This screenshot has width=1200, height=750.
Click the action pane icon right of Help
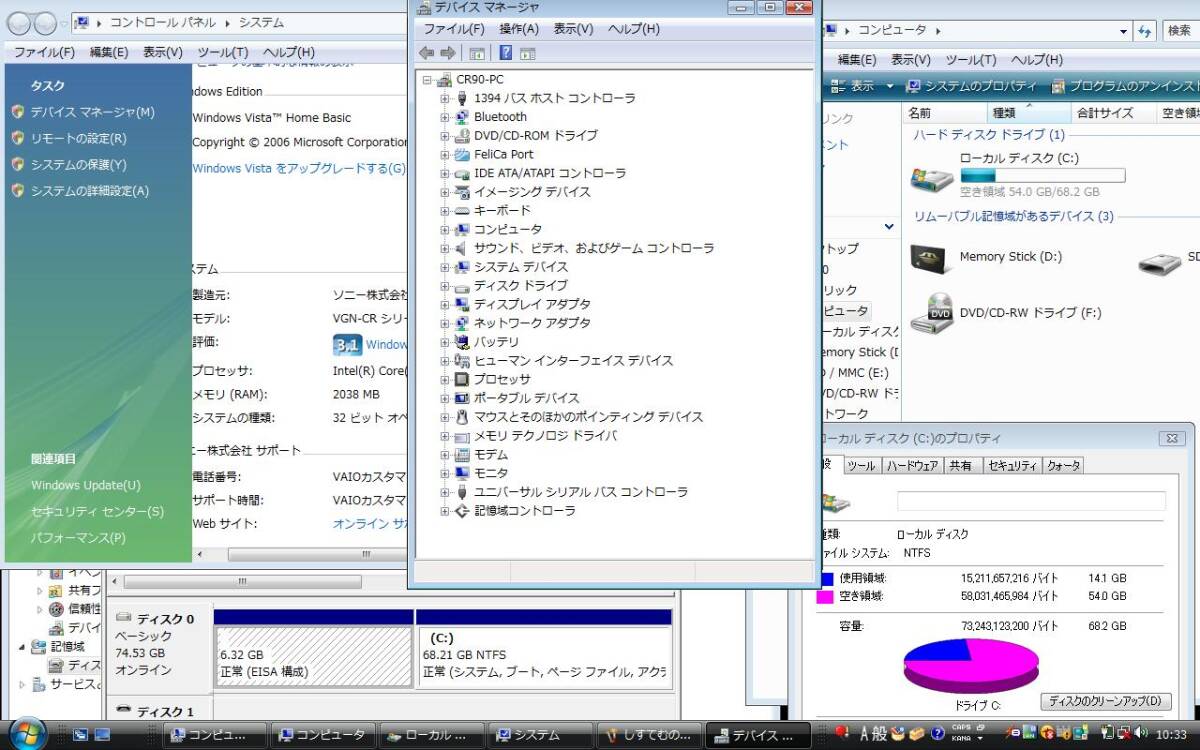click(528, 53)
